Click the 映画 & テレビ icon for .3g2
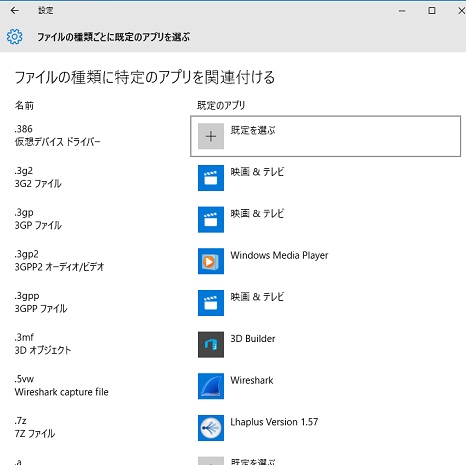This screenshot has height=465, width=466. pyautogui.click(x=211, y=178)
